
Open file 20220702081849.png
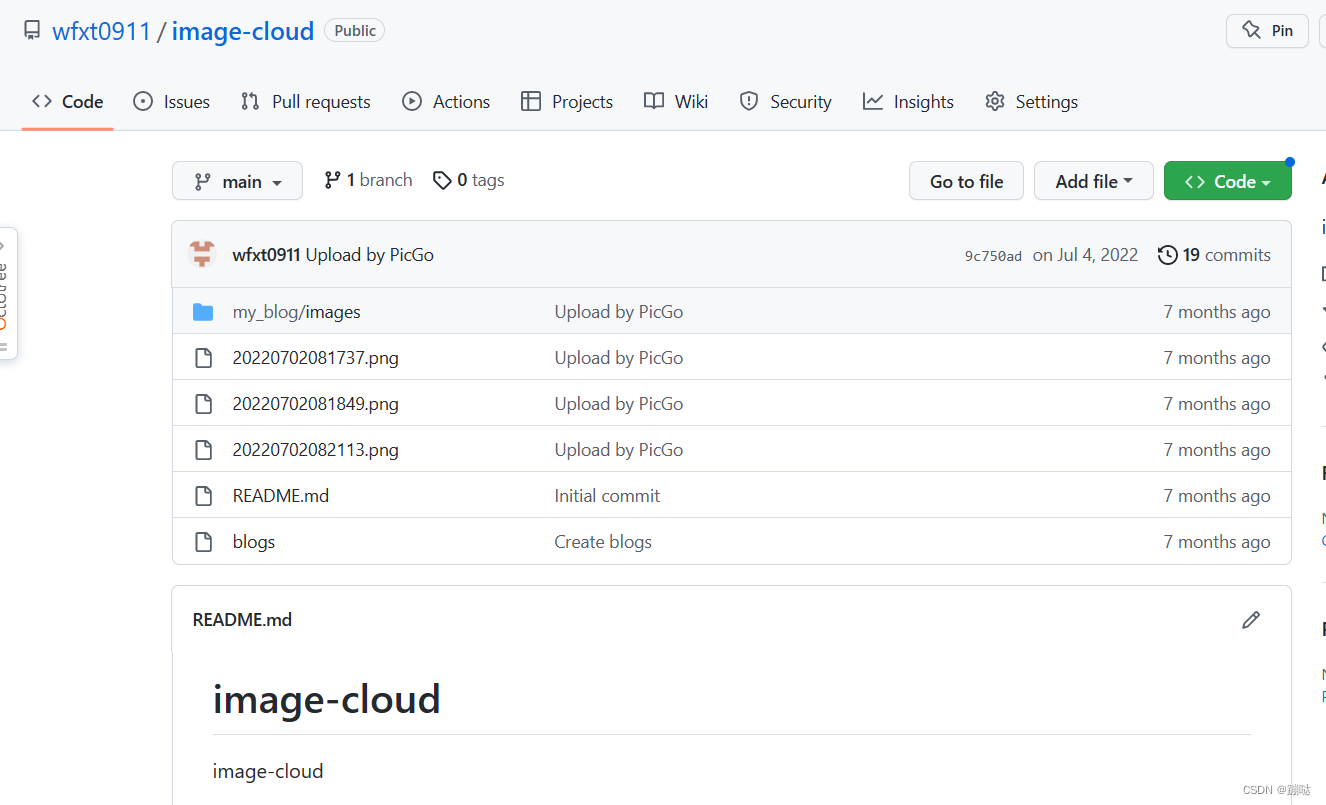point(315,404)
